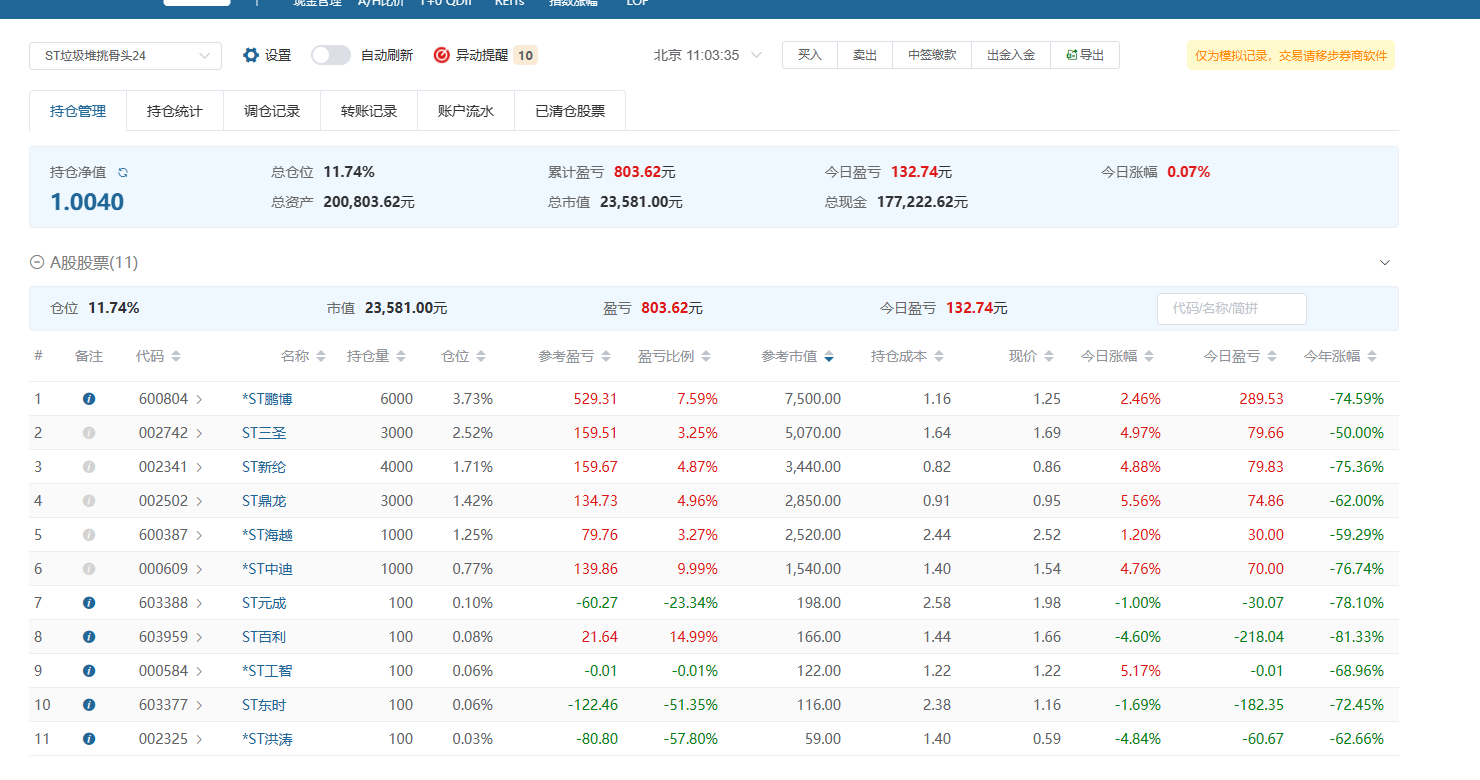The width and height of the screenshot is (1480, 780).
Task: Expand the chevron at right of A股股票 row
Action: [1385, 263]
